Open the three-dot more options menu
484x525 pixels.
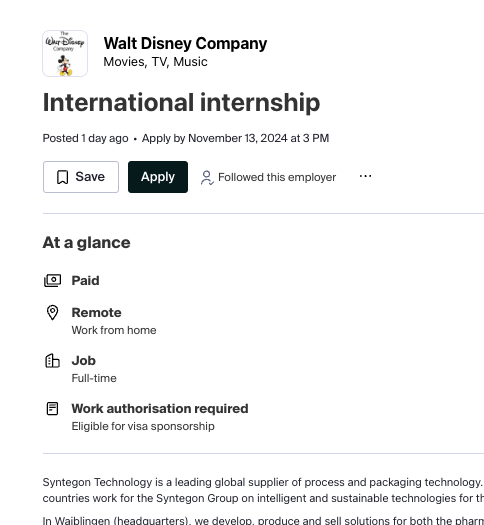click(366, 176)
